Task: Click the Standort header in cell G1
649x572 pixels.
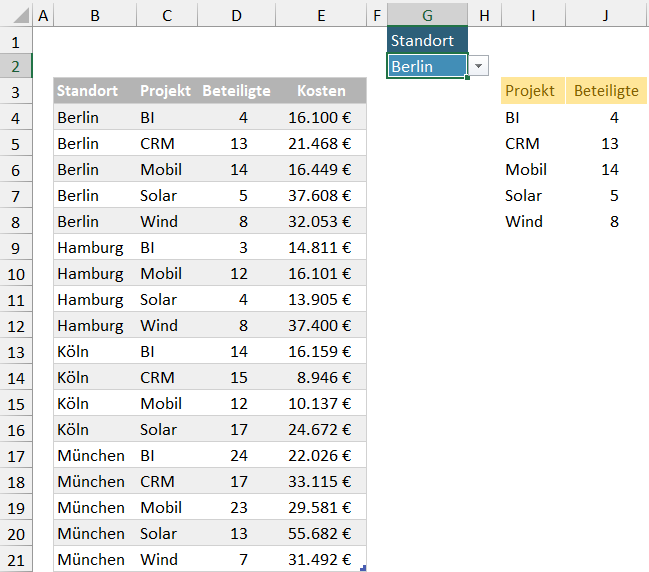Action: (427, 40)
